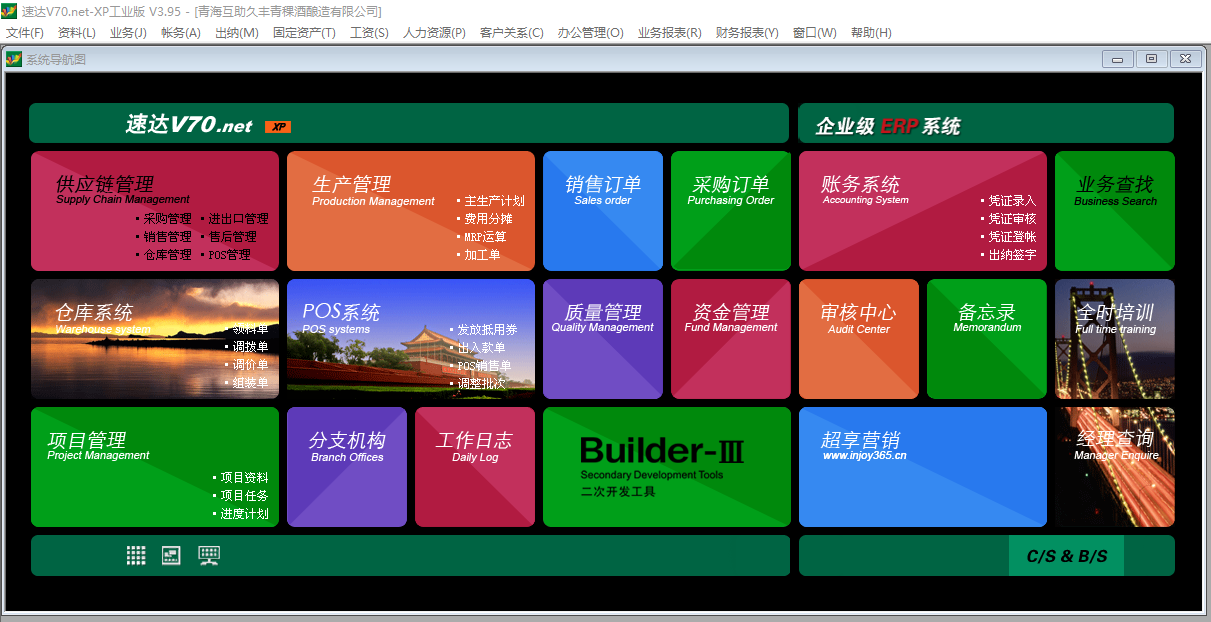Open the 业务报表(R) menu
This screenshot has width=1211, height=622.
[x=670, y=33]
